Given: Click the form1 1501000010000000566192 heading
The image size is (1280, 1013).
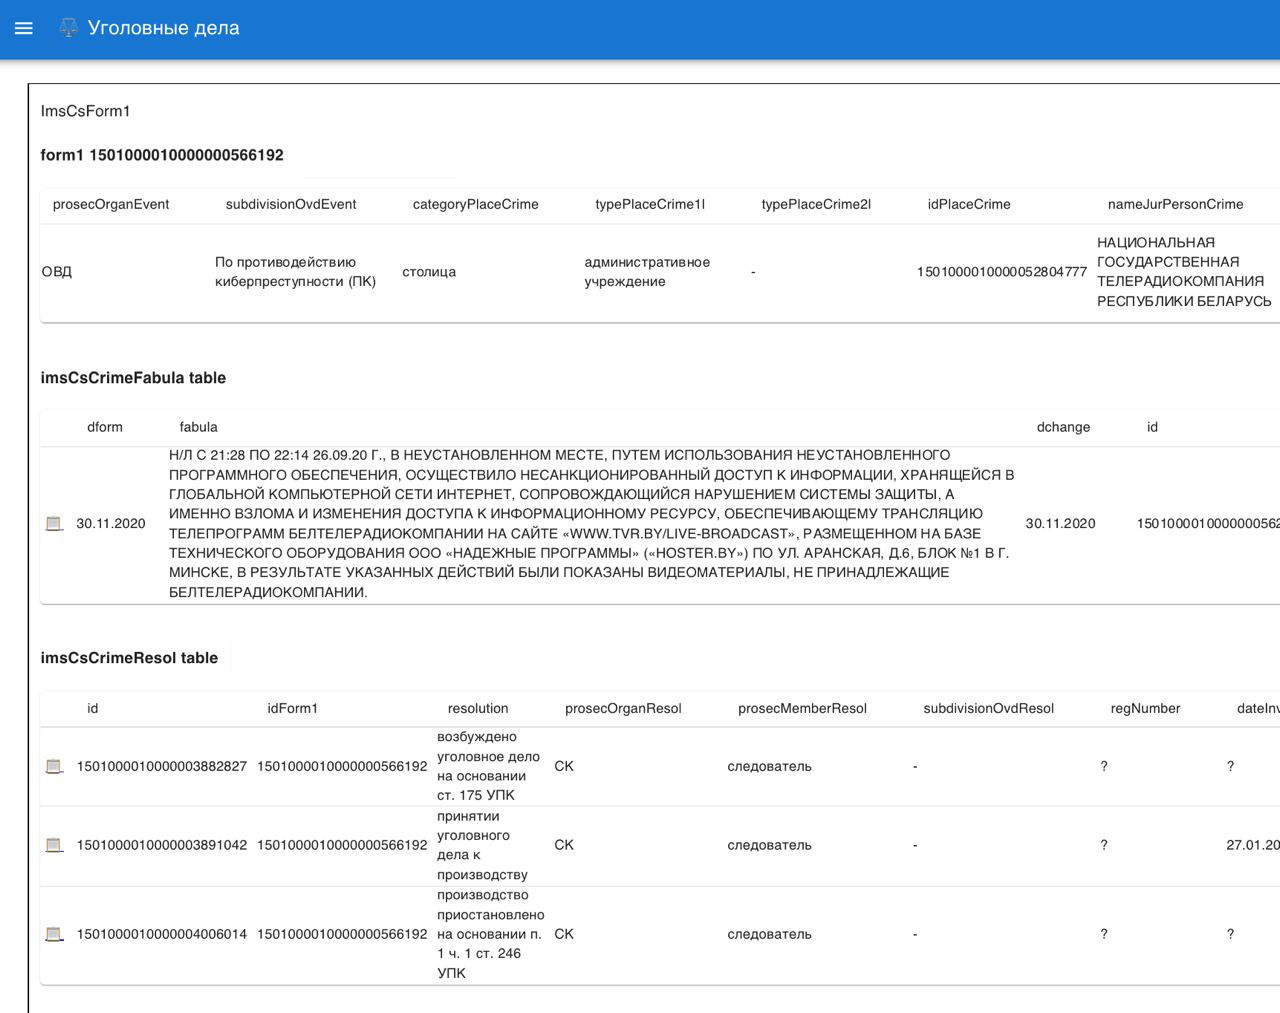Looking at the screenshot, I should [x=162, y=155].
